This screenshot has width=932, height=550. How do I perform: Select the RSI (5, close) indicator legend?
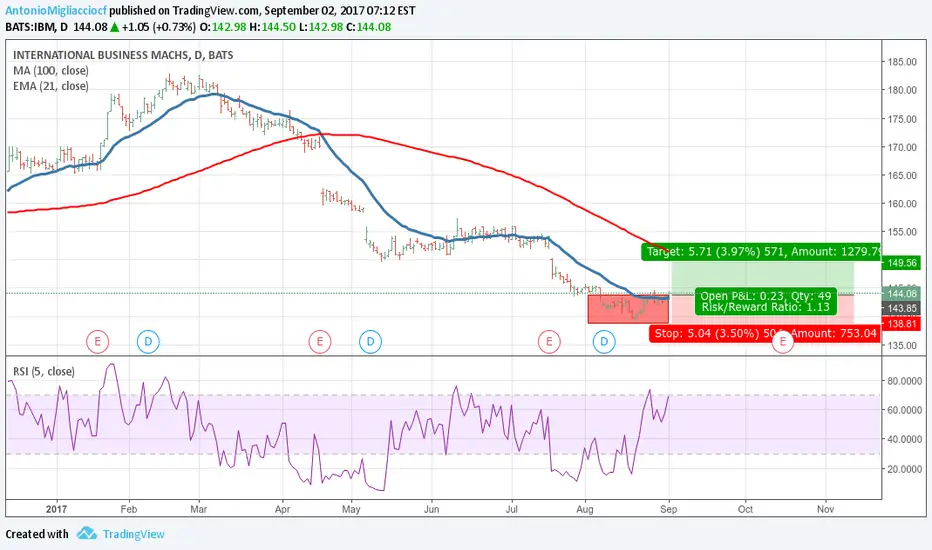point(44,372)
